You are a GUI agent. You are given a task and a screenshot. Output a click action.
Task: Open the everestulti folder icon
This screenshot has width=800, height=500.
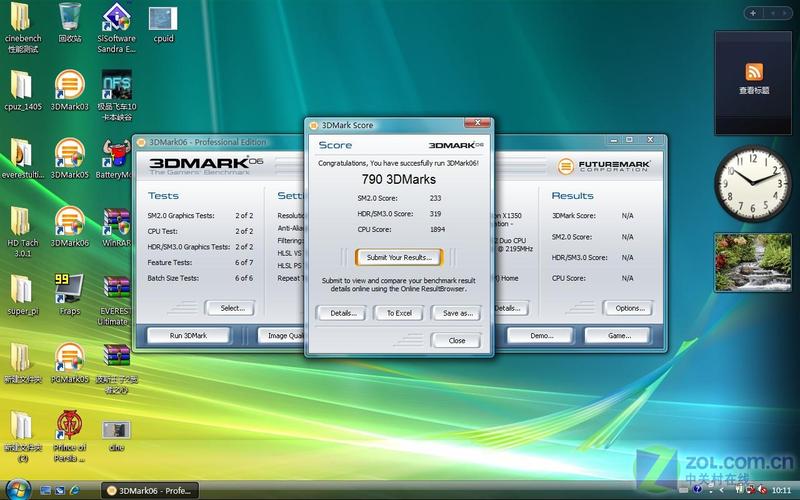[21, 153]
